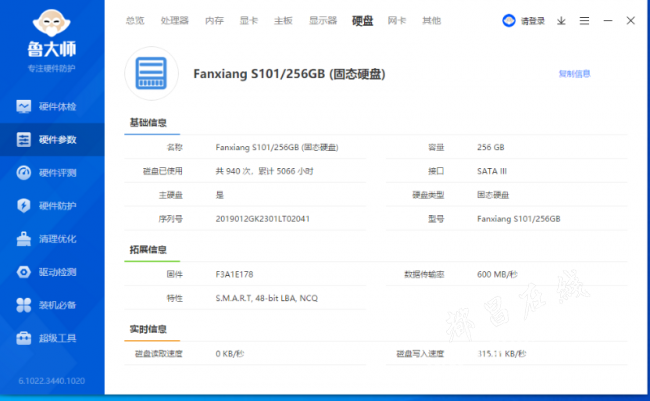Click capacity value 256 GB
This screenshot has width=650, height=401.
coord(491,147)
